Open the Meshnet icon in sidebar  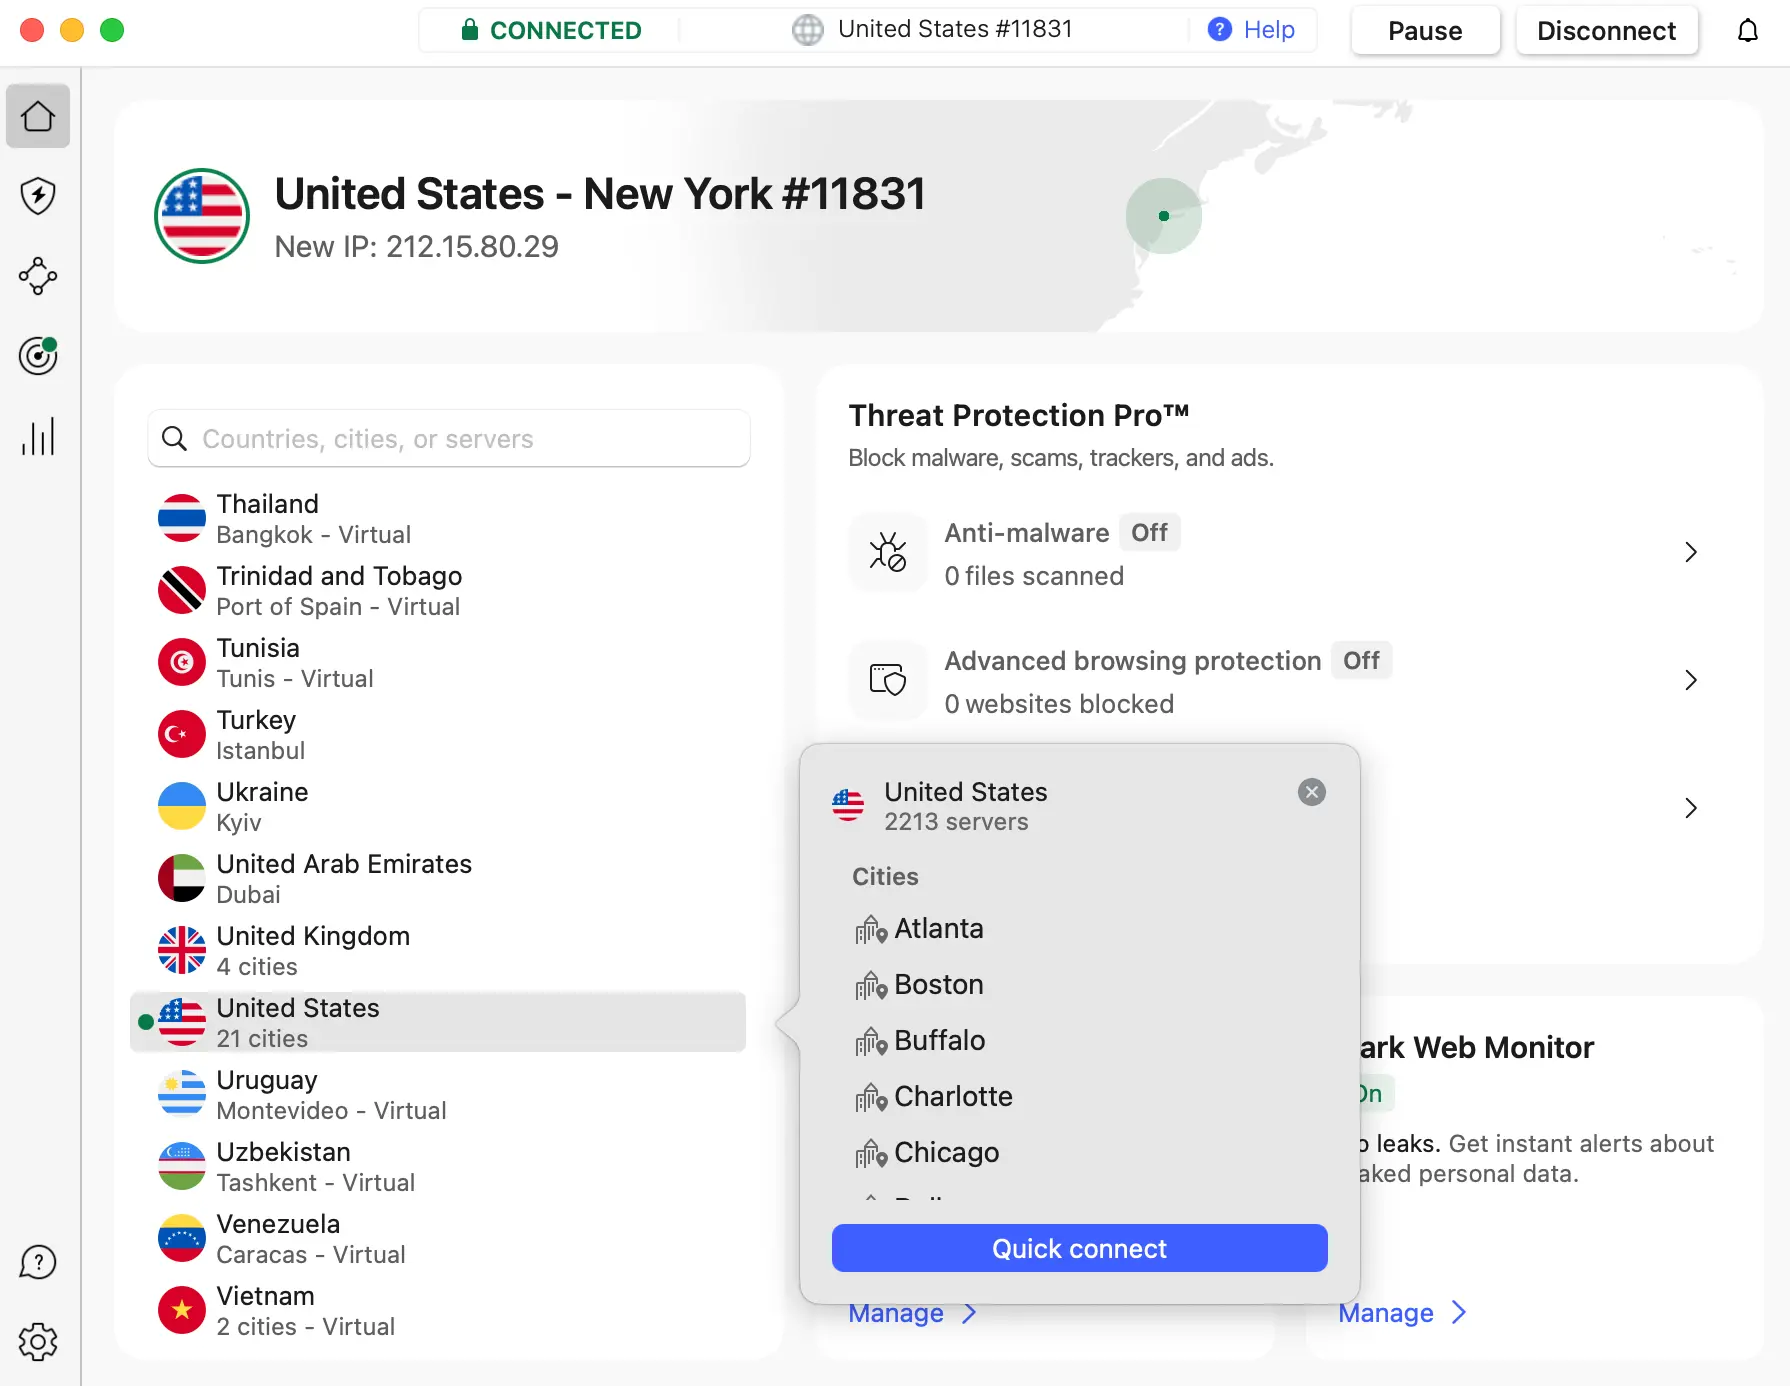pyautogui.click(x=38, y=276)
